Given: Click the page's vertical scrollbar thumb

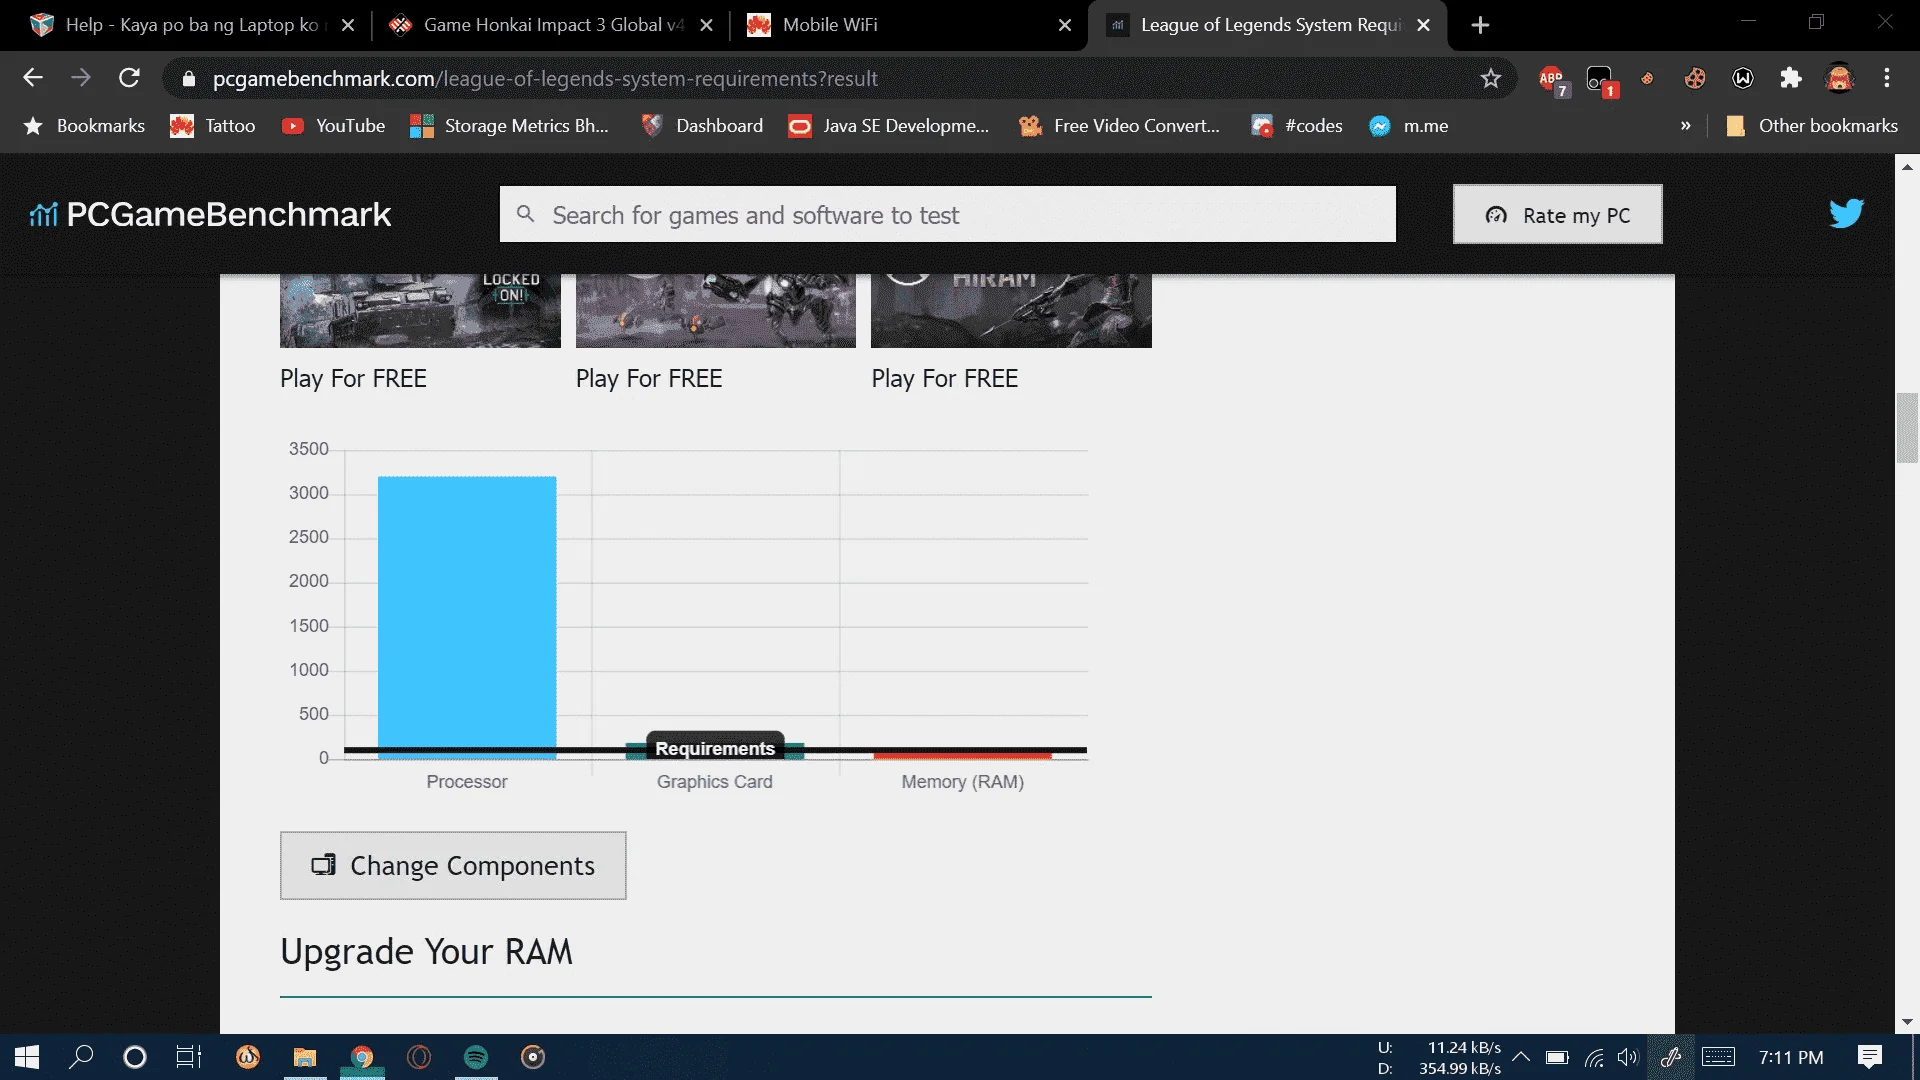Looking at the screenshot, I should 1907,428.
